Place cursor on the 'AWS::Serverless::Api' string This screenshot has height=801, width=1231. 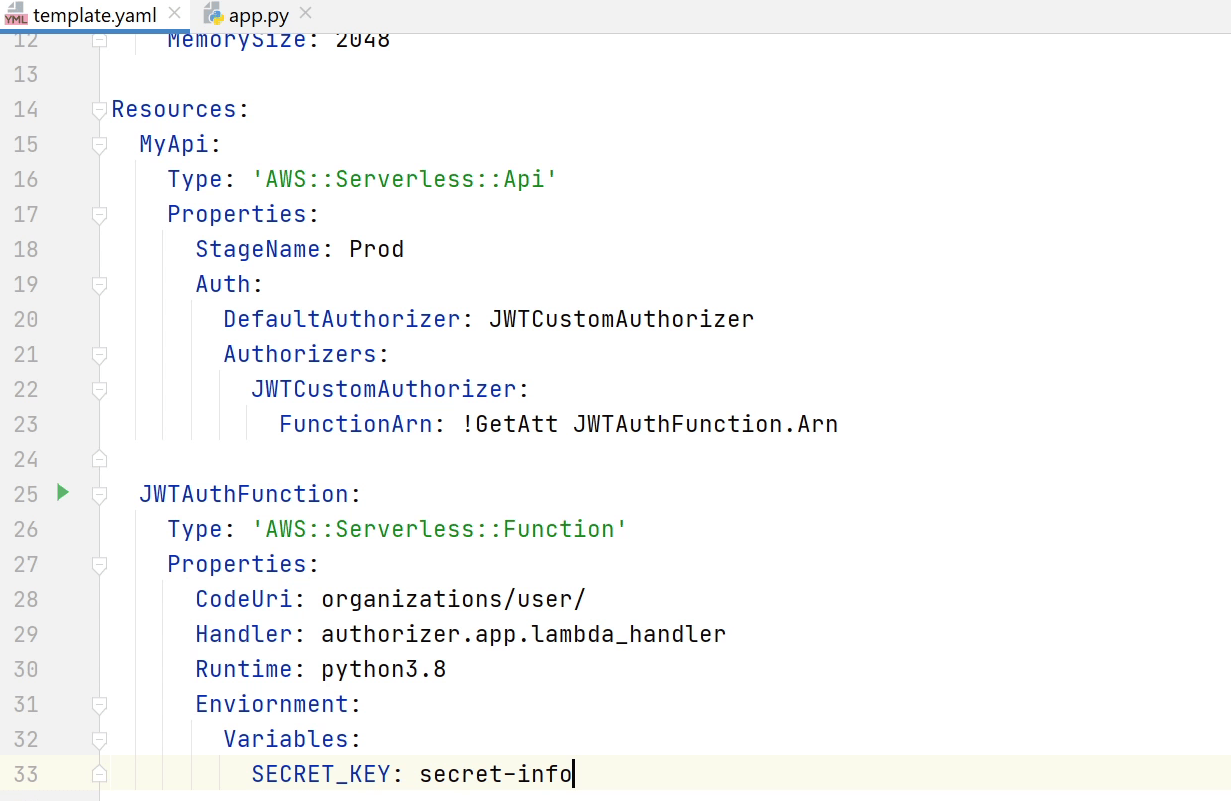(x=404, y=179)
